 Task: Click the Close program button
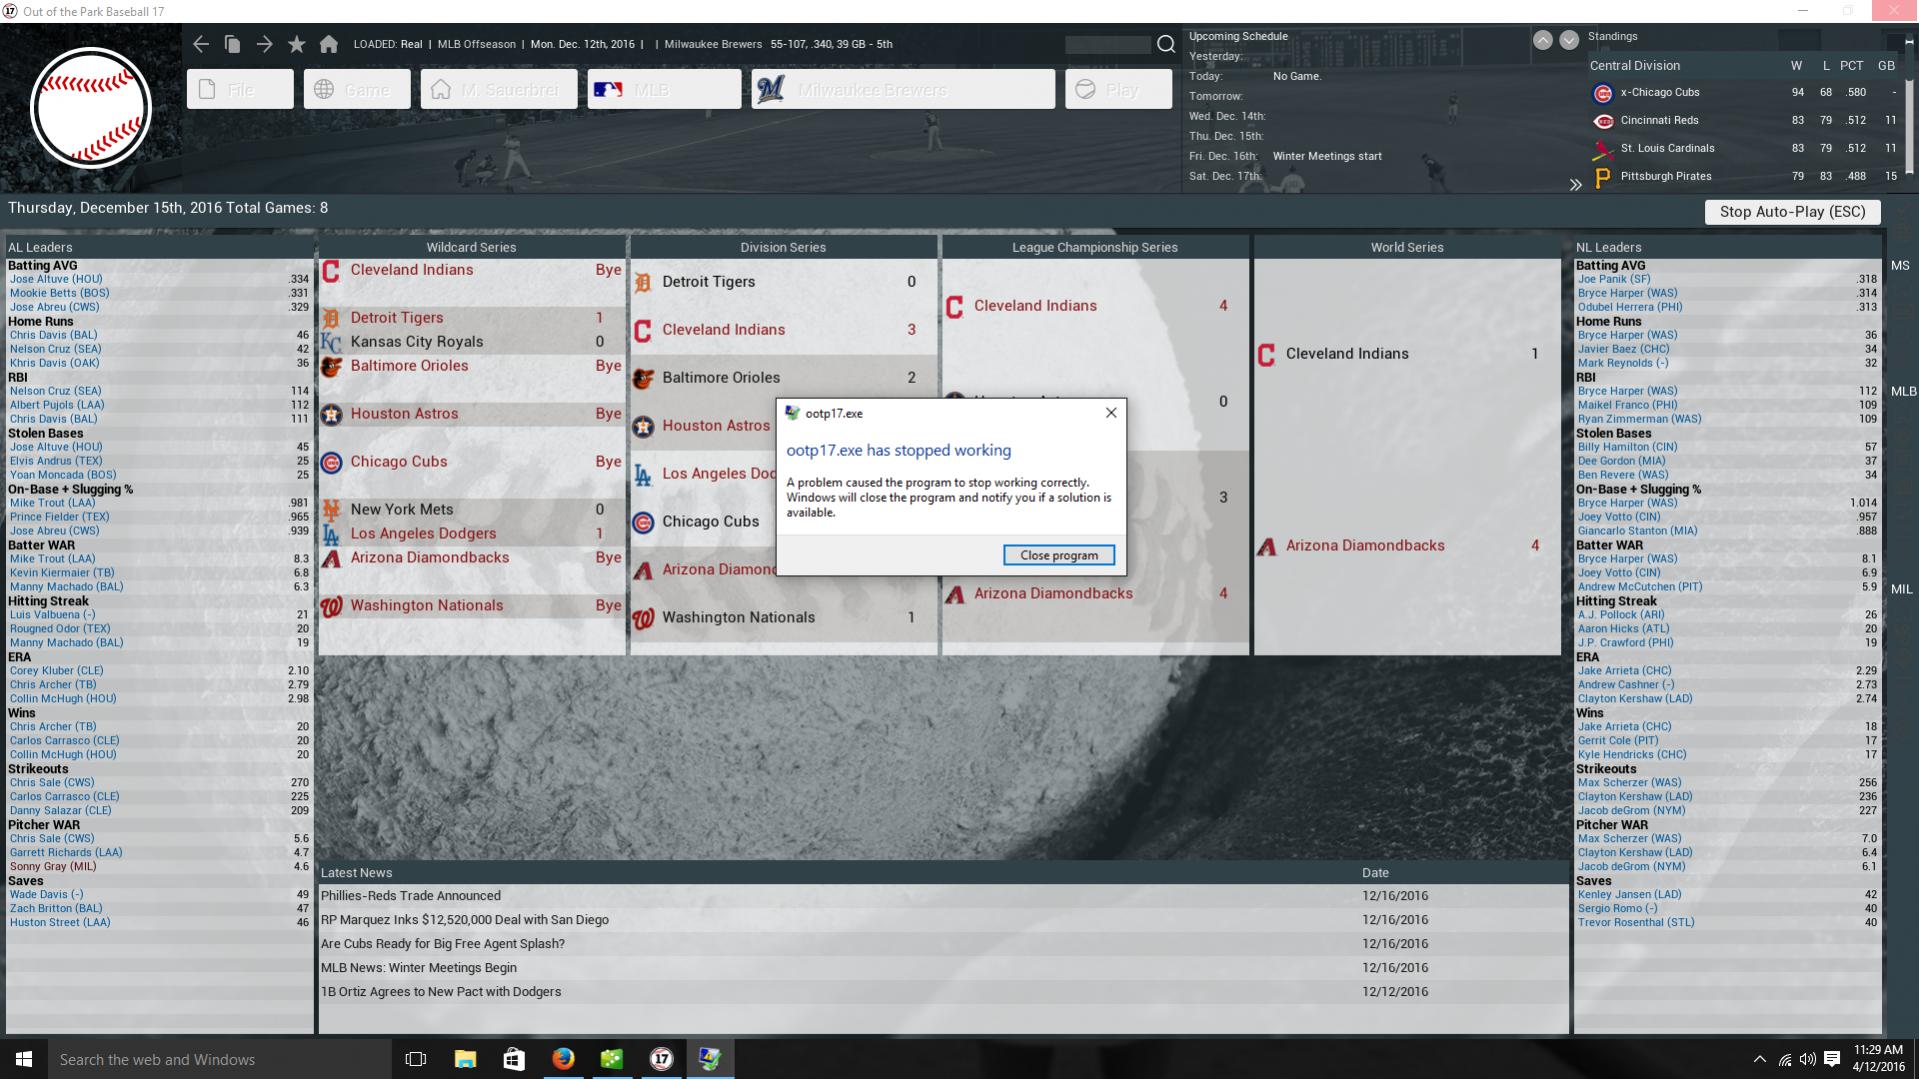tap(1058, 555)
